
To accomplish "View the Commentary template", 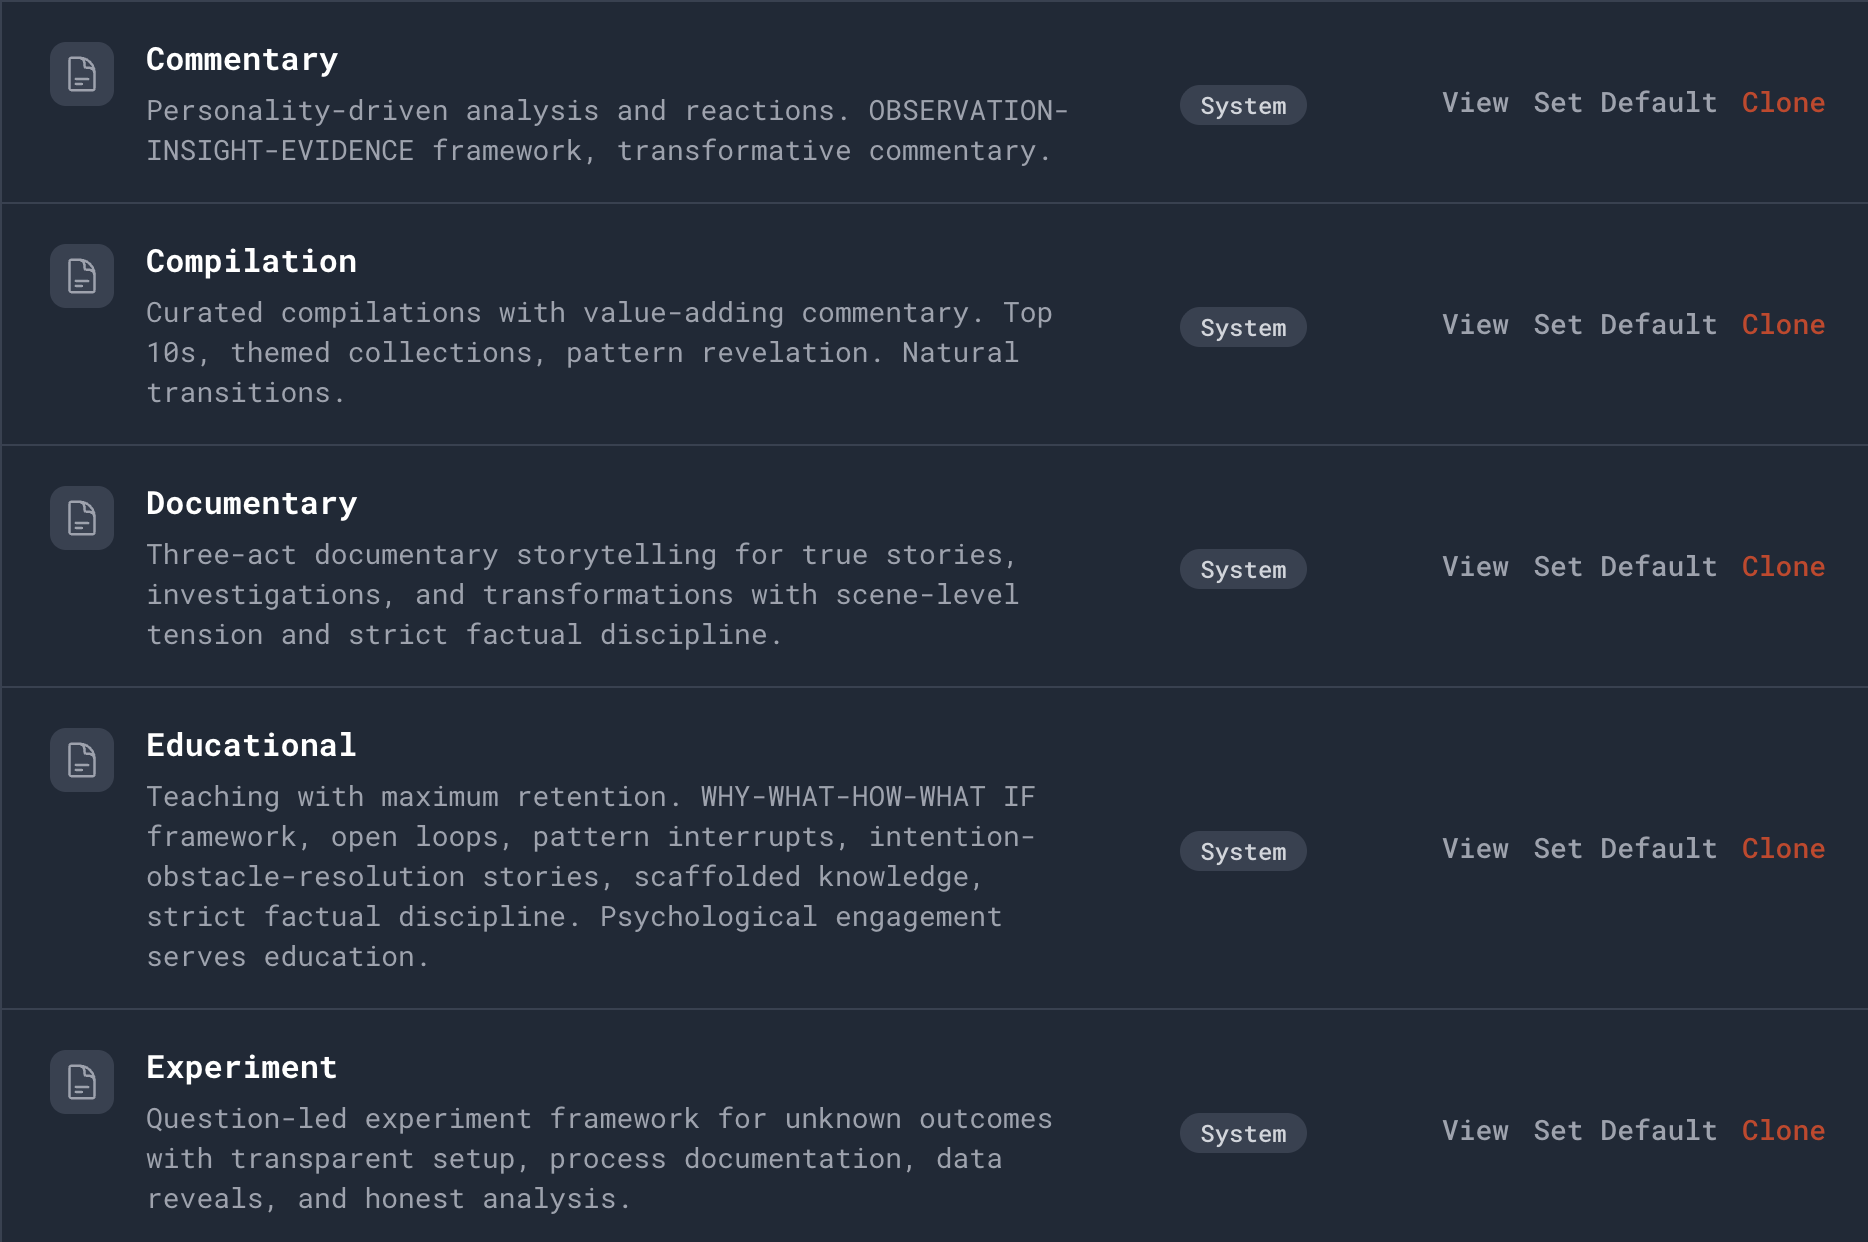I will [1475, 102].
